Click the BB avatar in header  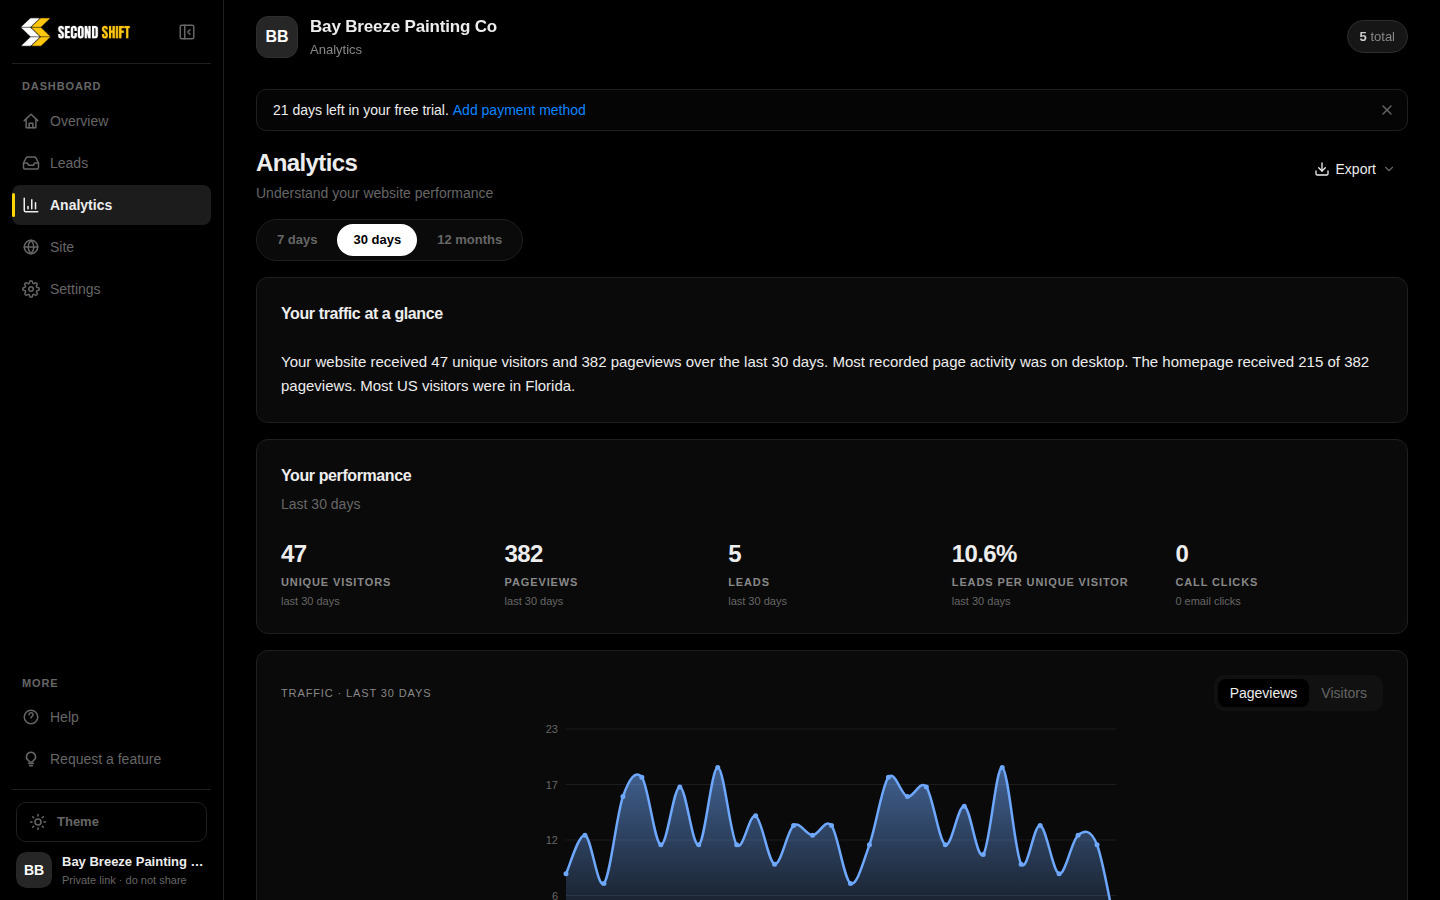pyautogui.click(x=277, y=37)
